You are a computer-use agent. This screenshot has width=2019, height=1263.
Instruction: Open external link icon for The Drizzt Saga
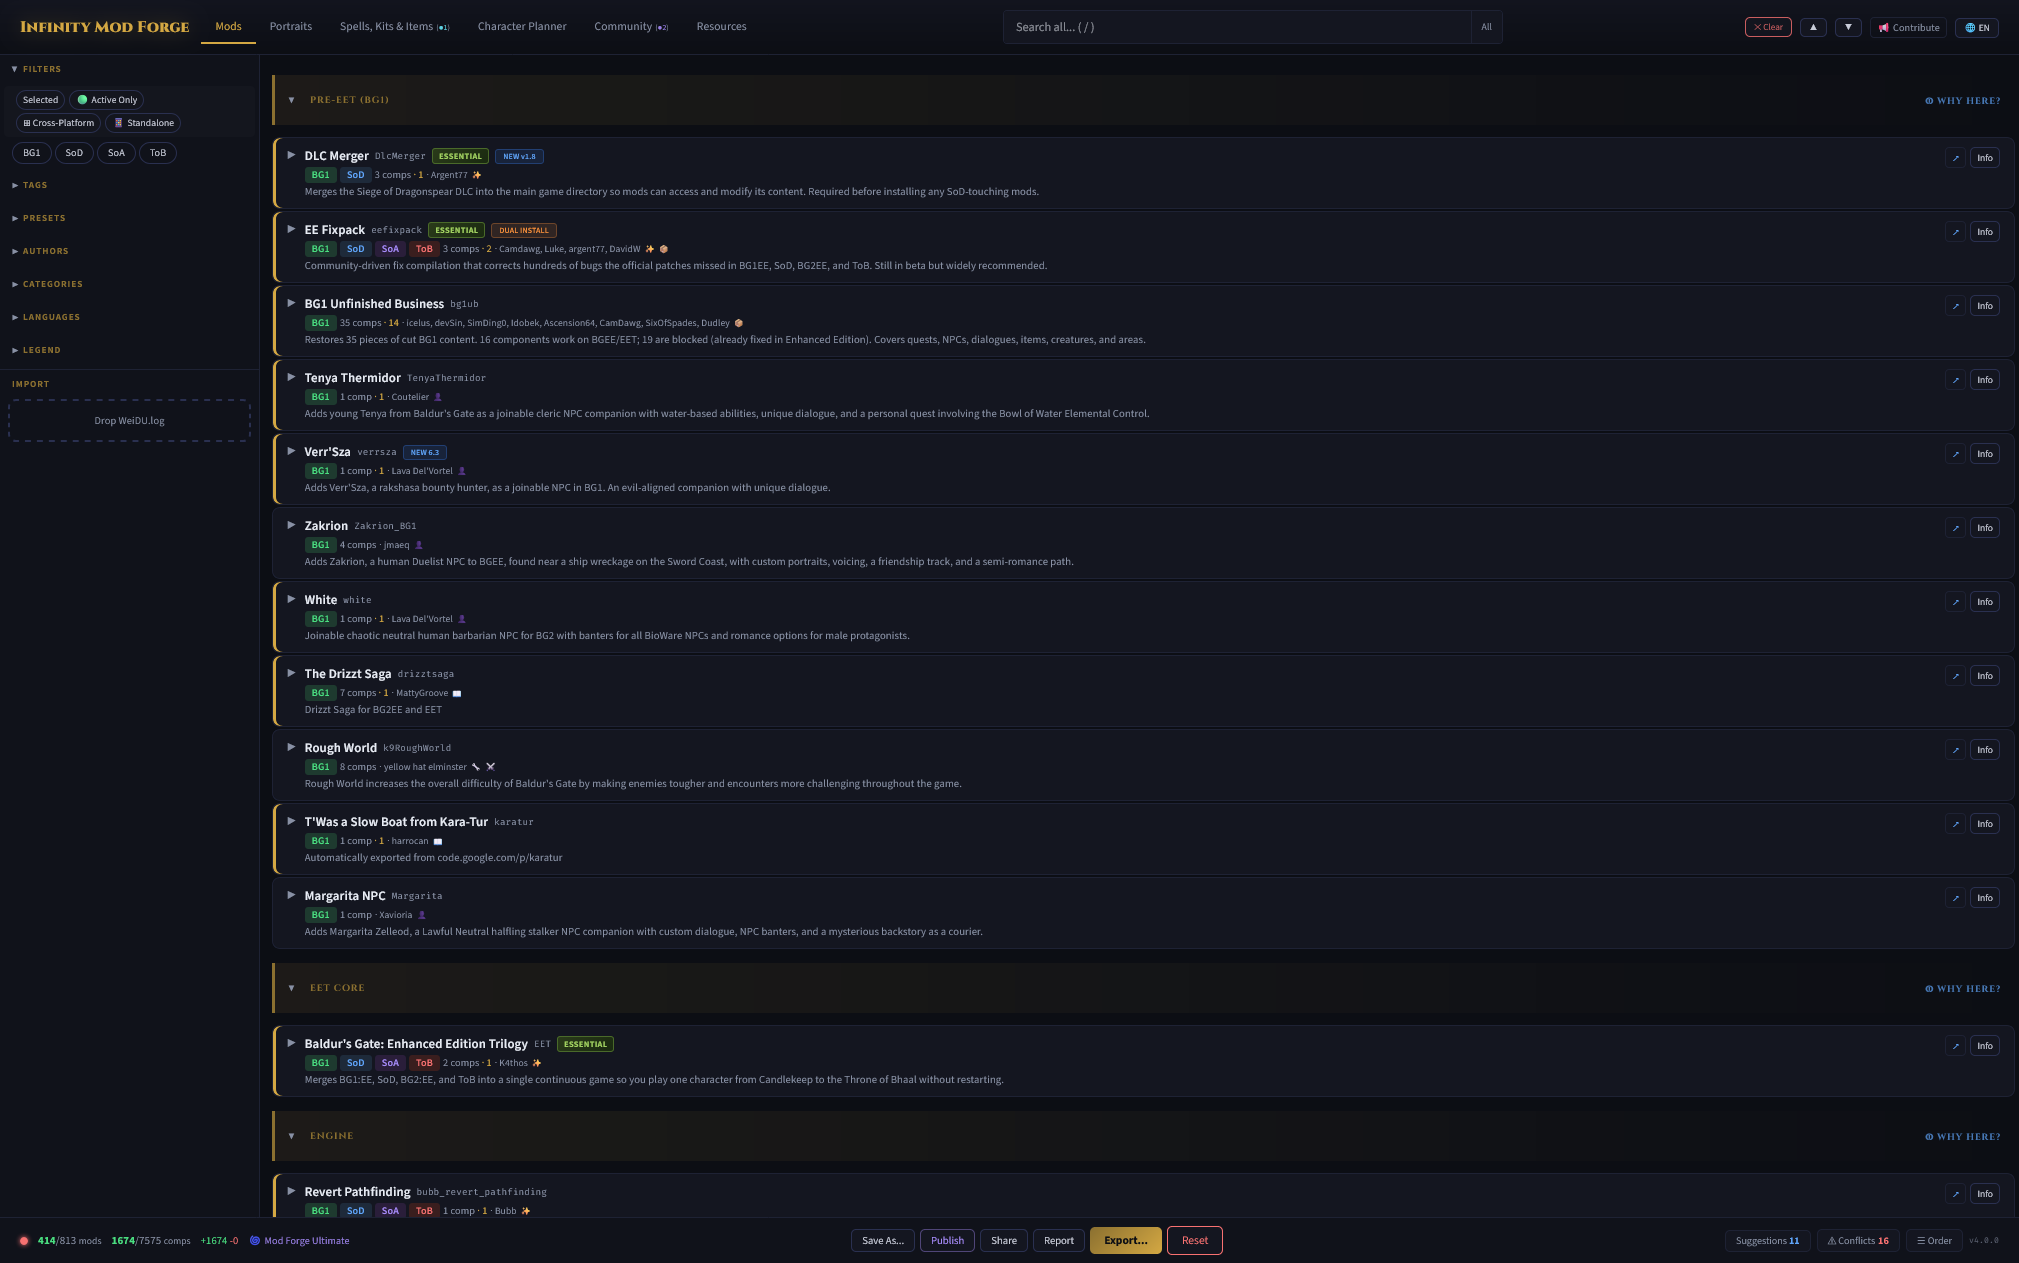pyautogui.click(x=1955, y=676)
